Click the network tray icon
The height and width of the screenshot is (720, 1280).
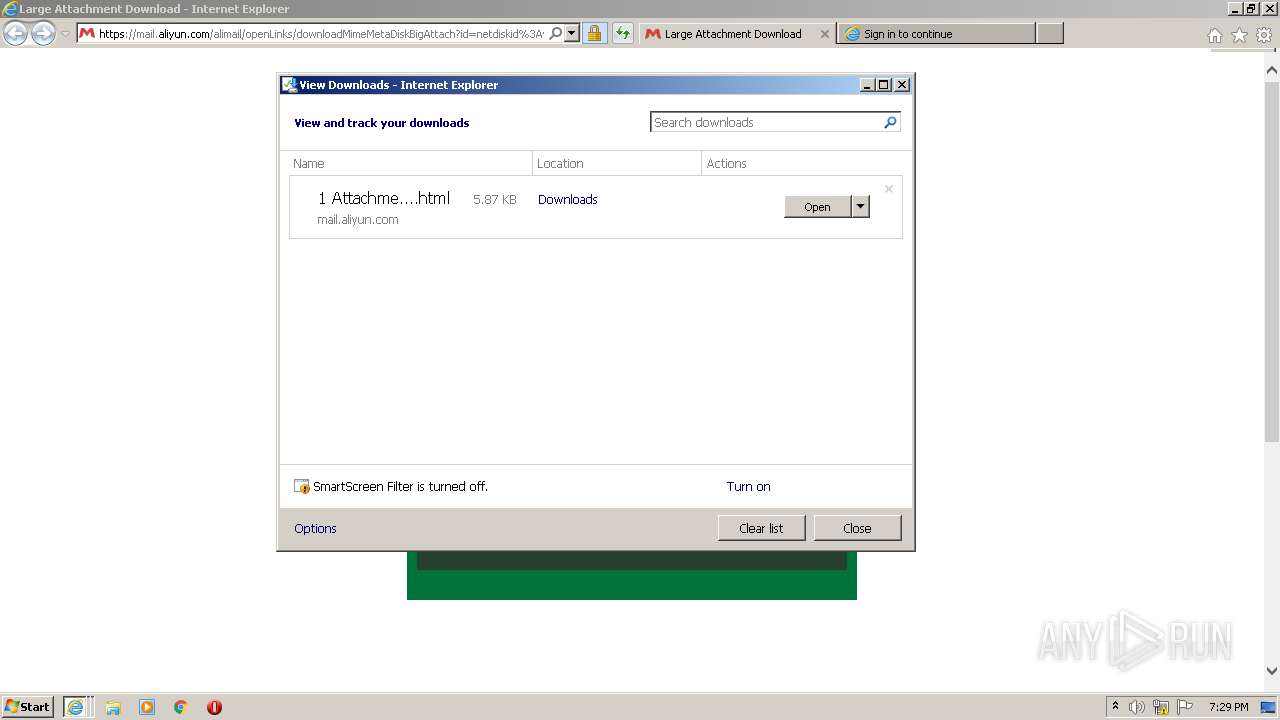1161,707
